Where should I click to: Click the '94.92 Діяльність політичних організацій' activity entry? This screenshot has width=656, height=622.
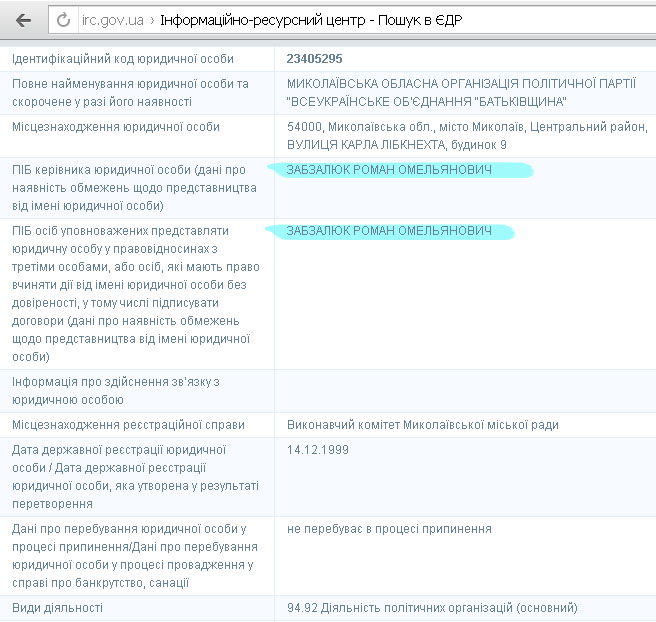coord(431,608)
